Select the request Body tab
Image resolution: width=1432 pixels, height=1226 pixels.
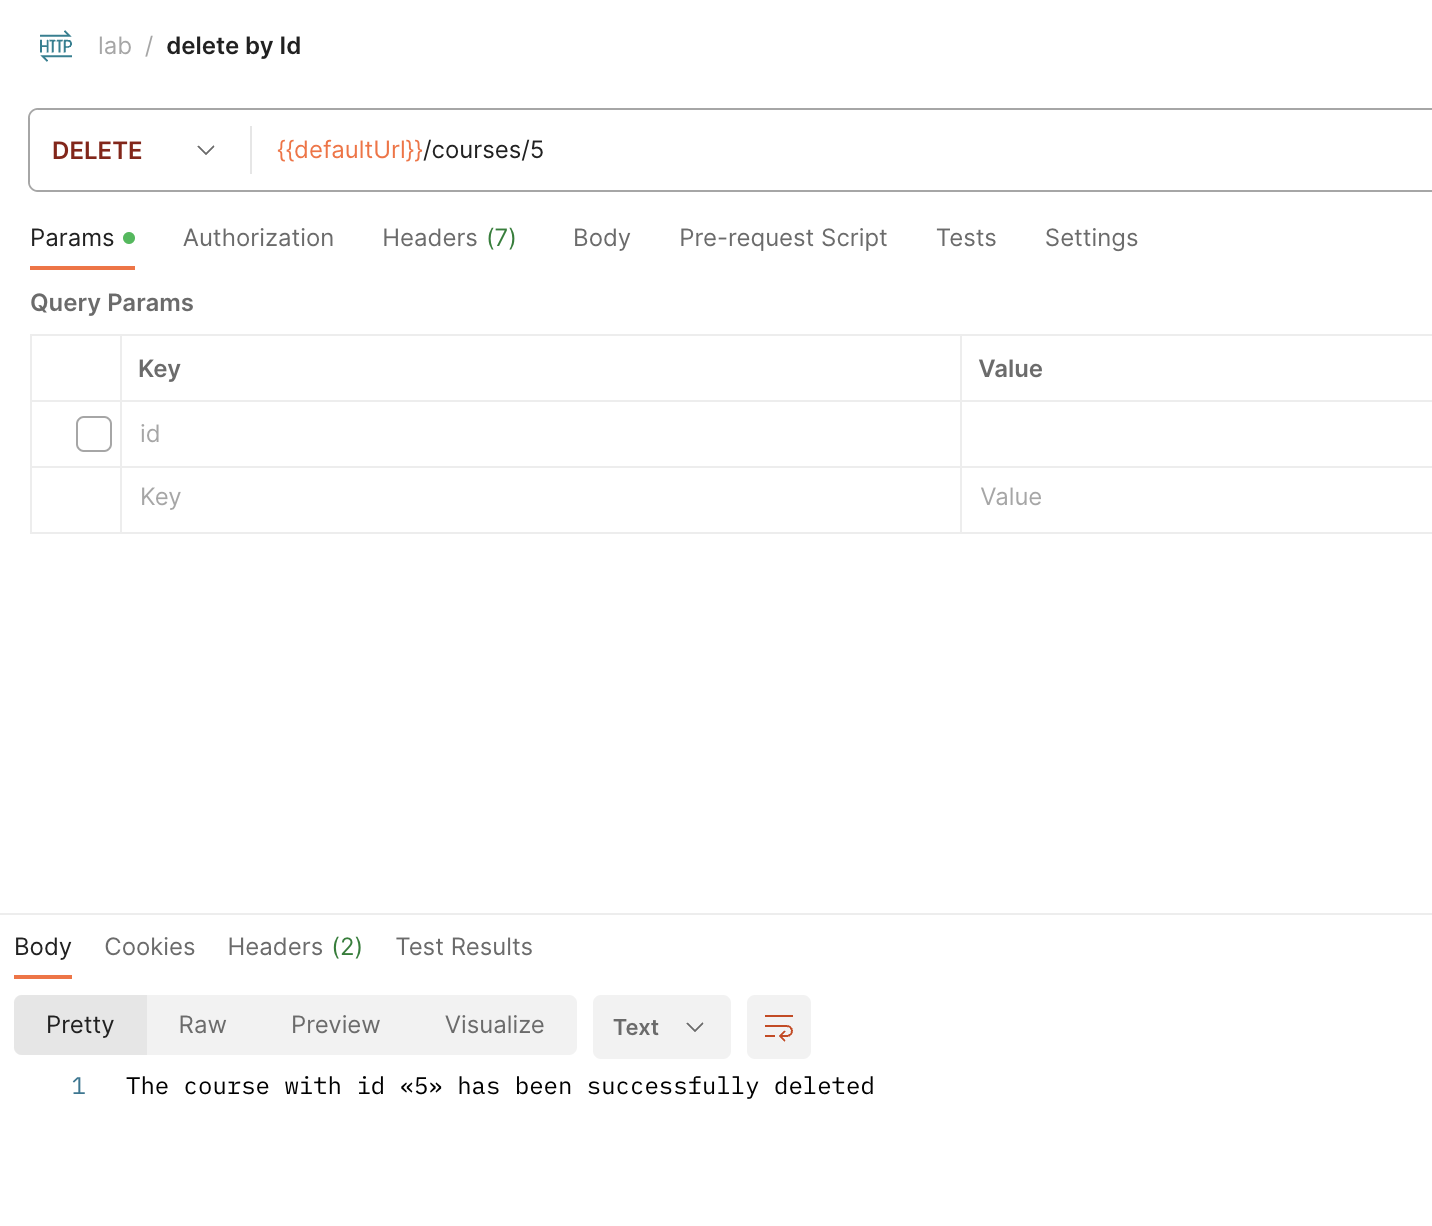pyautogui.click(x=601, y=238)
